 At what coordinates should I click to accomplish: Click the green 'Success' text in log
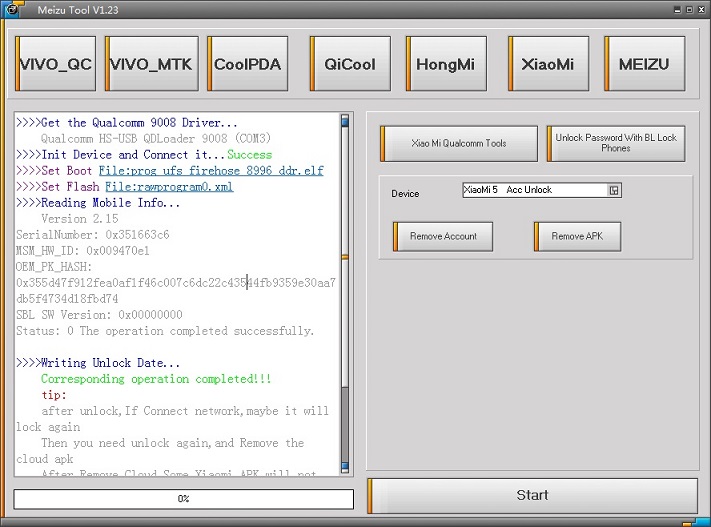249,155
